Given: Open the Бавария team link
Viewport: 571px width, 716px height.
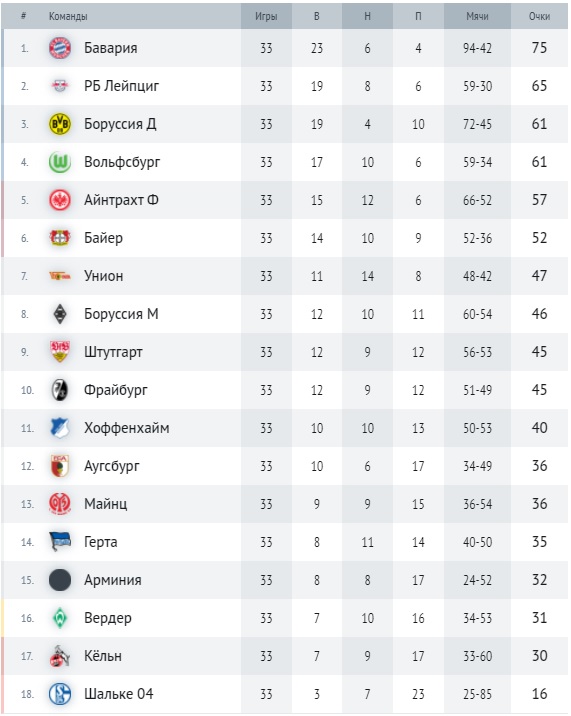Looking at the screenshot, I should tap(111, 48).
